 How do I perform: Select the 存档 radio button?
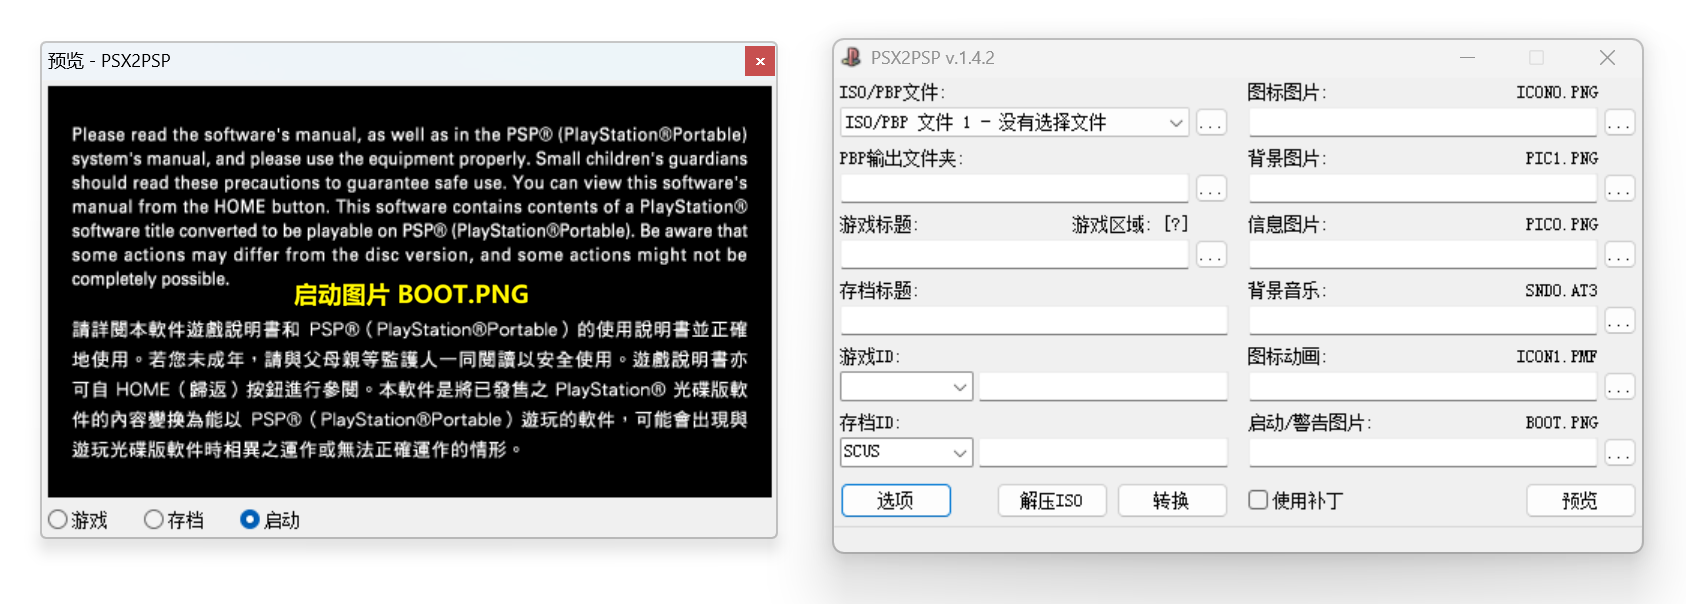[x=154, y=520]
